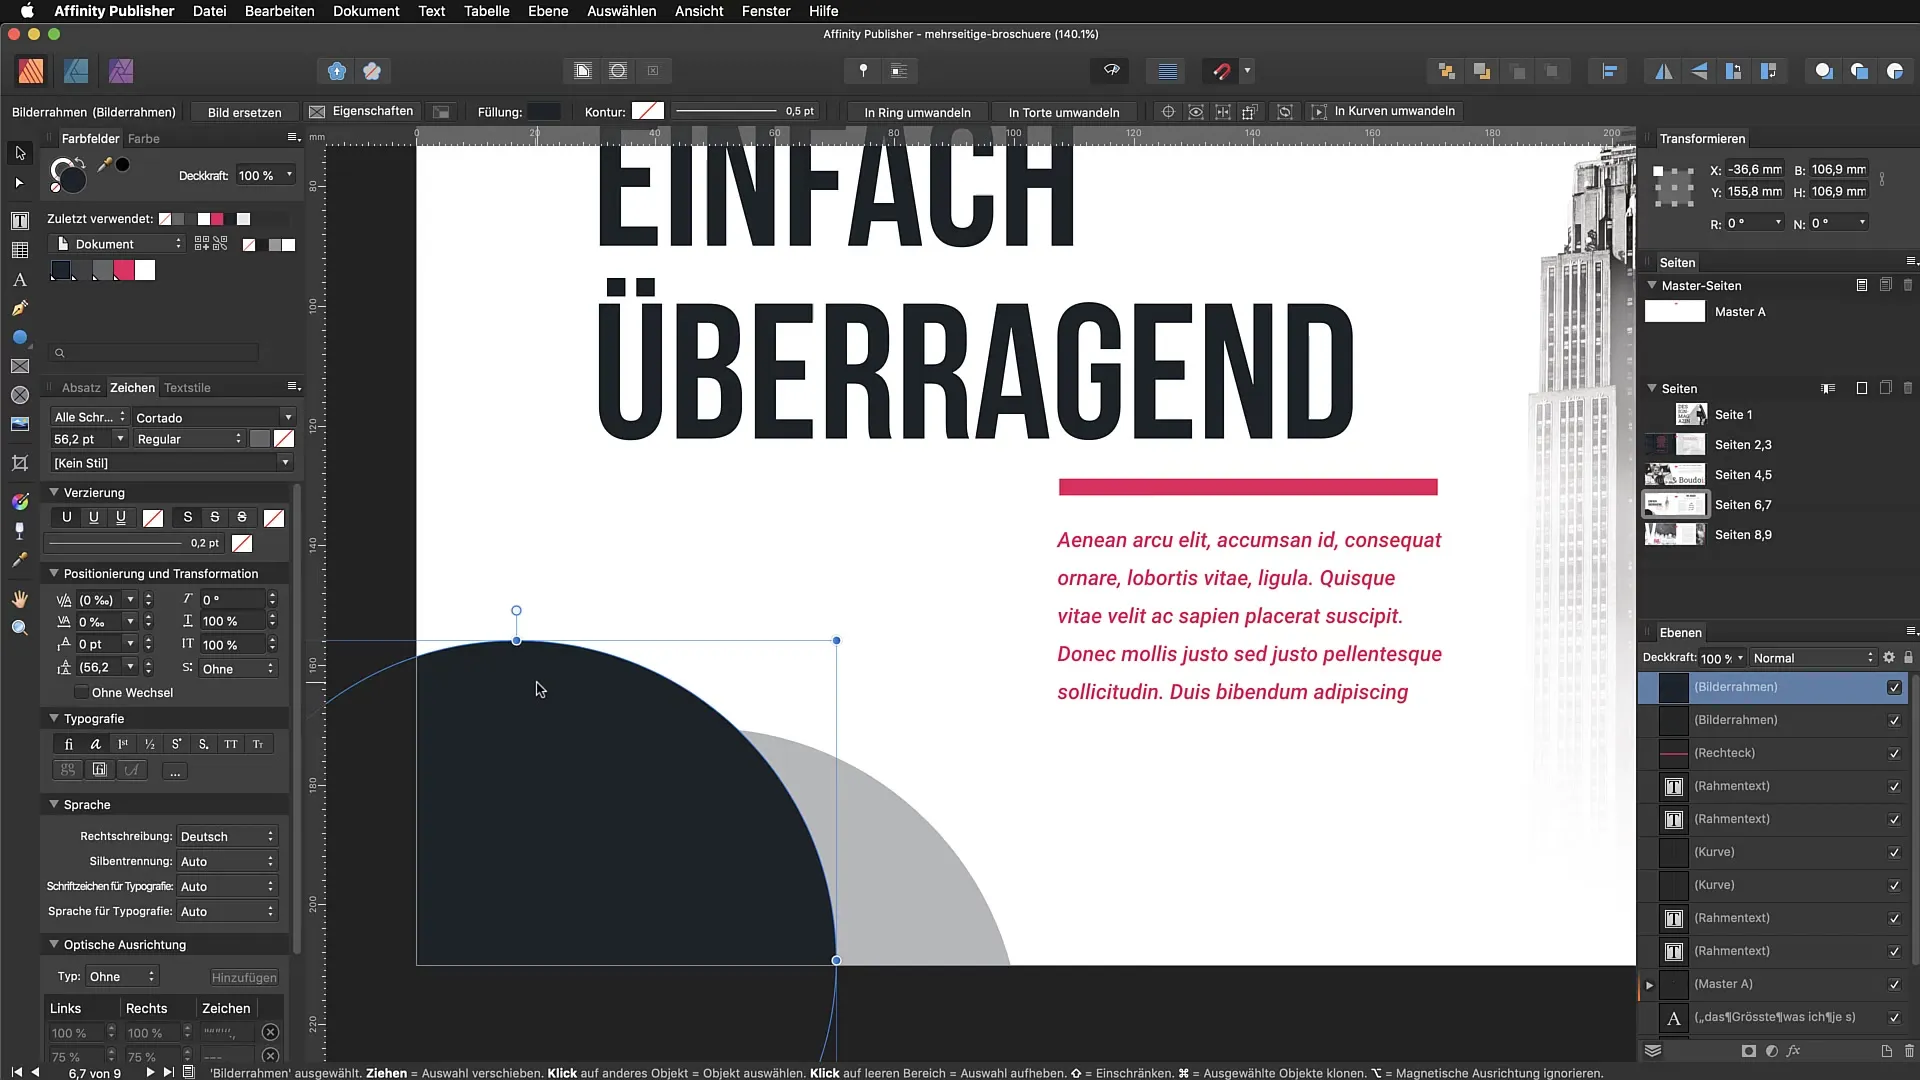Expand the Master A layer group

[1649, 985]
